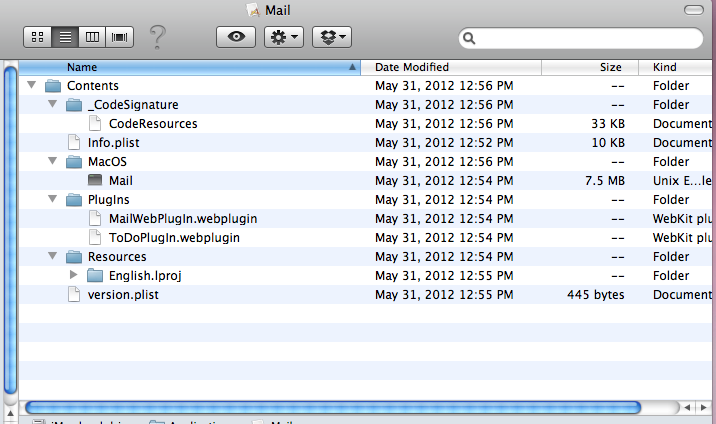This screenshot has height=424, width=716.
Task: Select the Resources folder icon
Action: (74, 256)
